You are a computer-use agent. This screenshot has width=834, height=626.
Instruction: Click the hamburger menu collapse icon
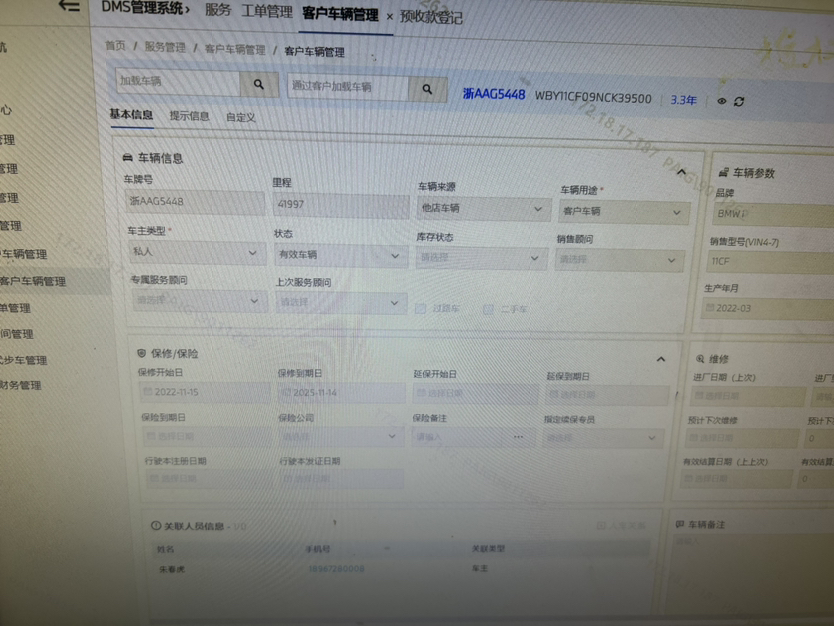pos(68,6)
